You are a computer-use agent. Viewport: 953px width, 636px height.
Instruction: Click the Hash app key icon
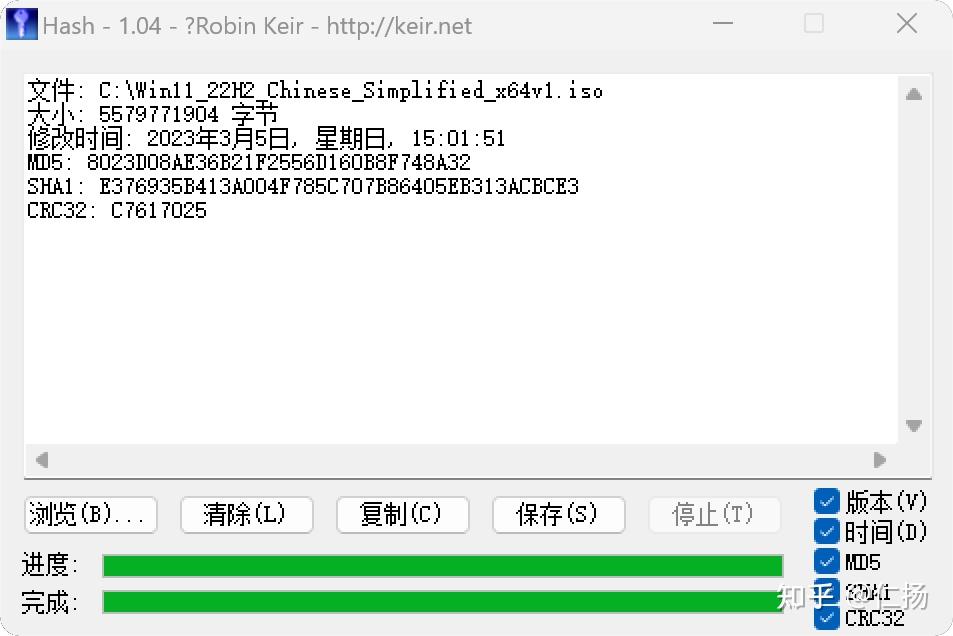tap(22, 24)
